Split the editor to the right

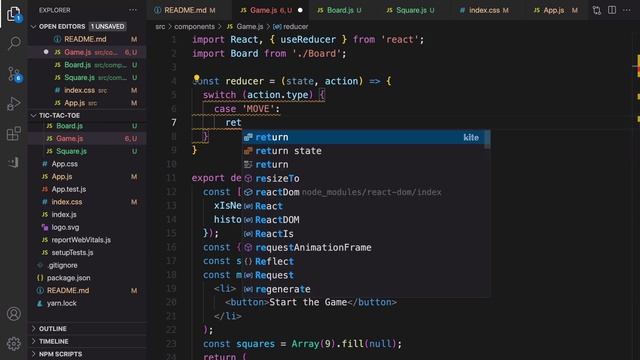coord(612,10)
